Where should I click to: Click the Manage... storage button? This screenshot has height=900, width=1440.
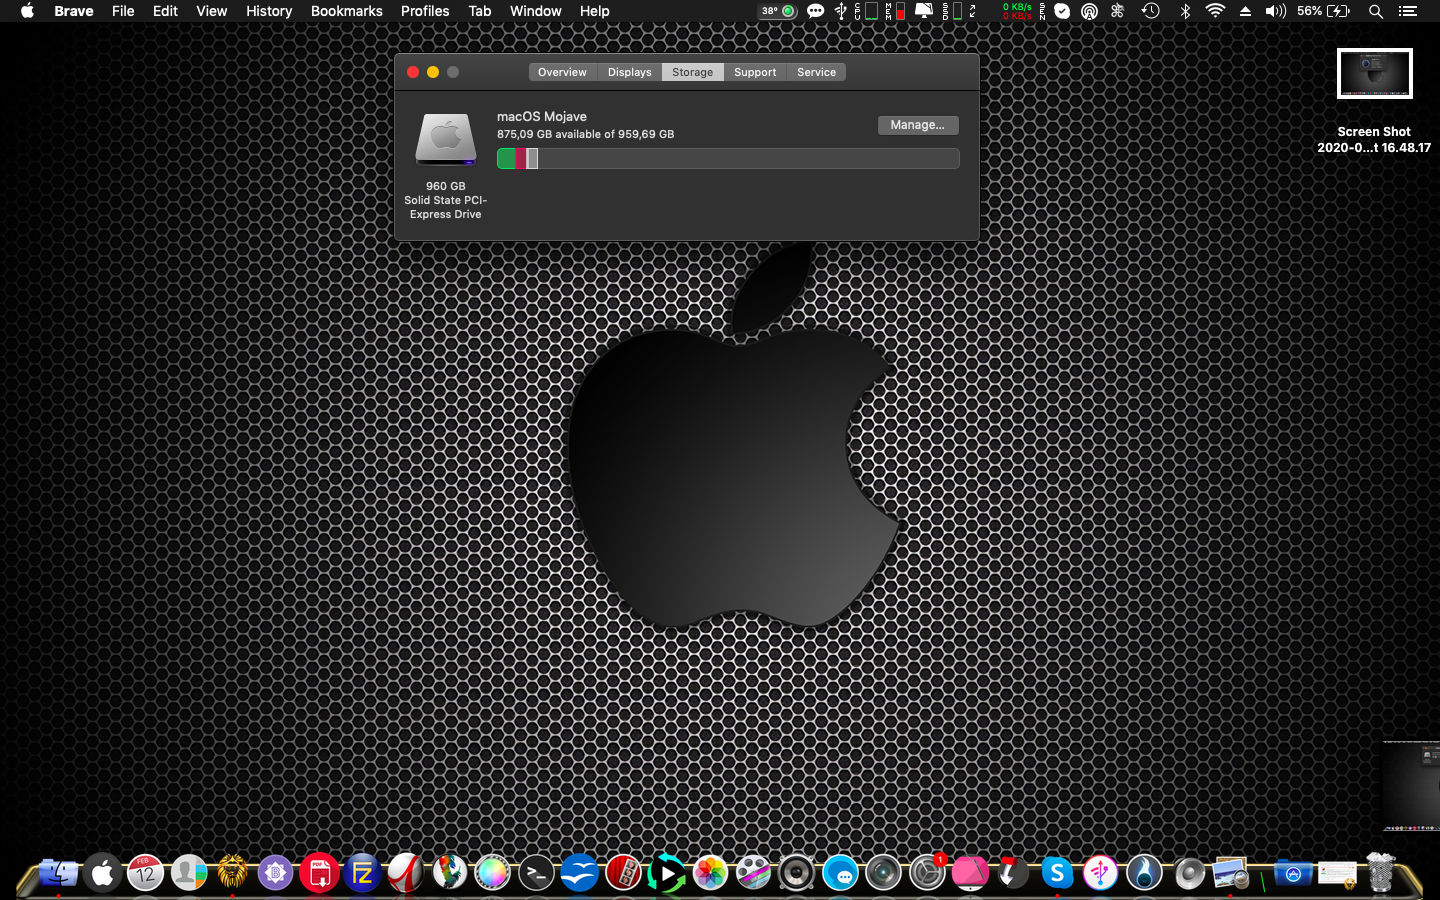[x=918, y=125]
